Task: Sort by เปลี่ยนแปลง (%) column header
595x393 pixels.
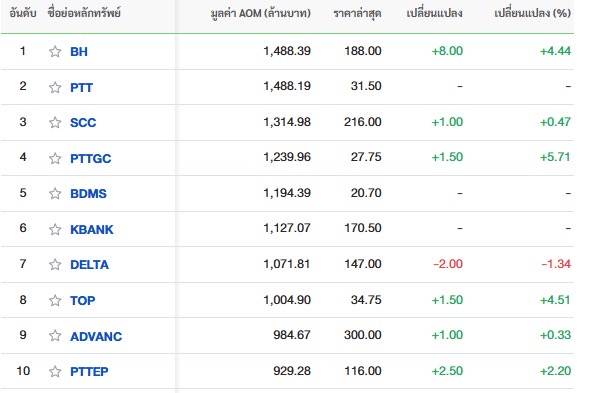Action: [x=532, y=13]
